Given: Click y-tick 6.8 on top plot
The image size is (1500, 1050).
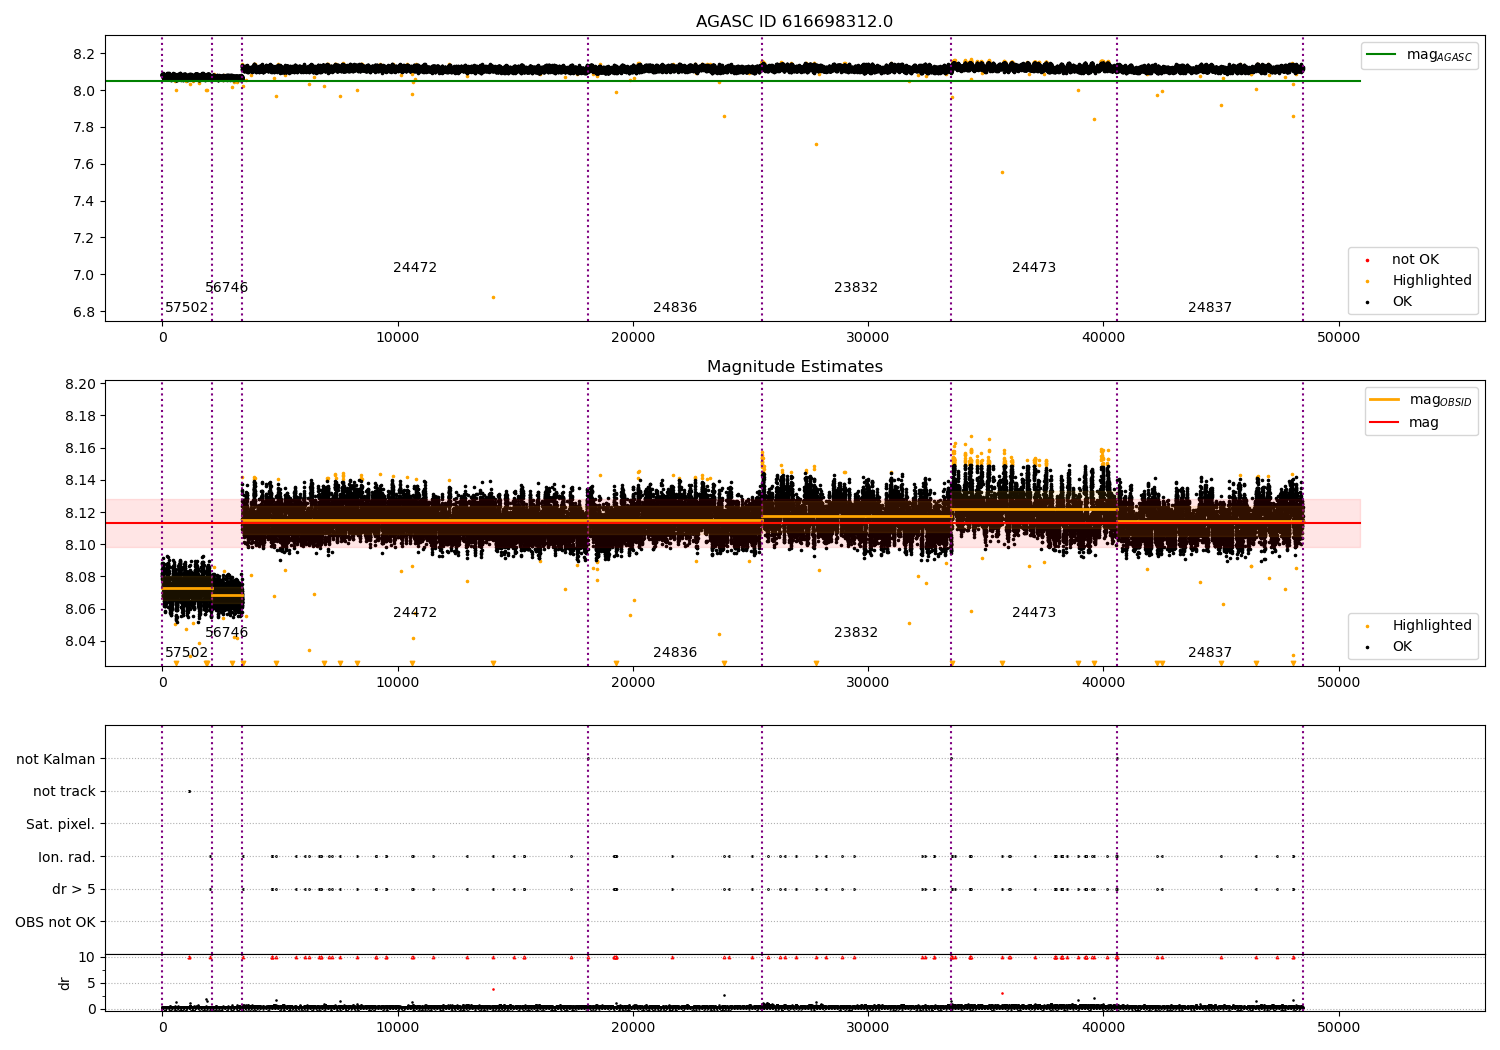Looking at the screenshot, I should pos(84,312).
